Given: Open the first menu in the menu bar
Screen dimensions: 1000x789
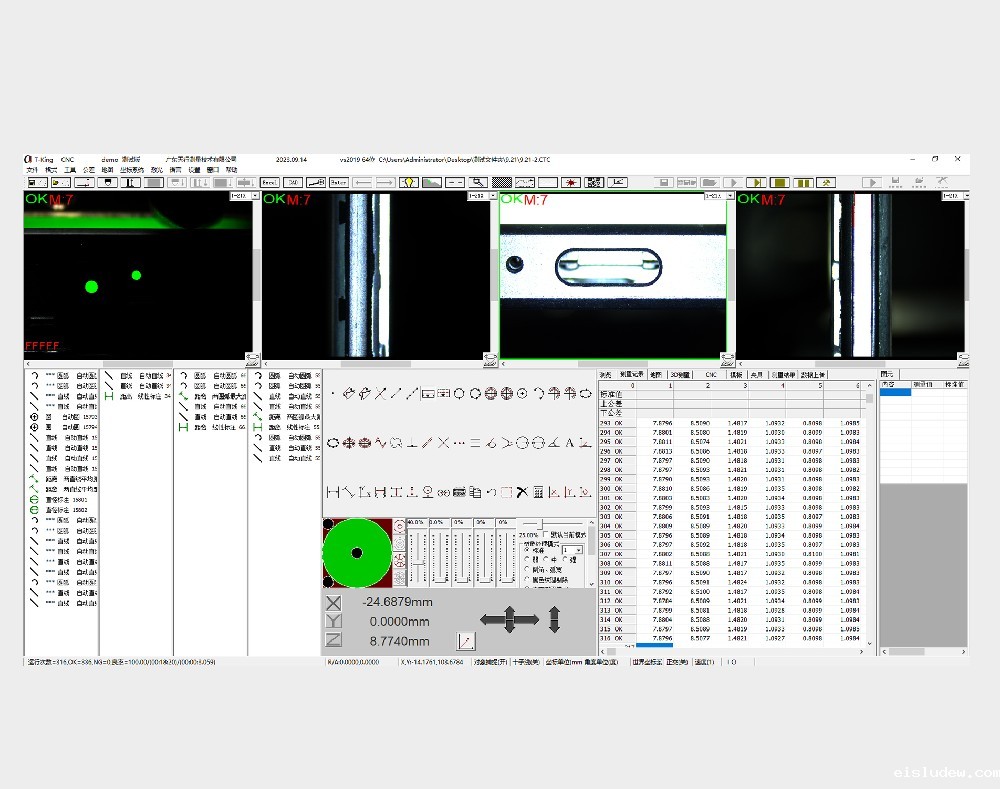Looking at the screenshot, I should (32, 170).
